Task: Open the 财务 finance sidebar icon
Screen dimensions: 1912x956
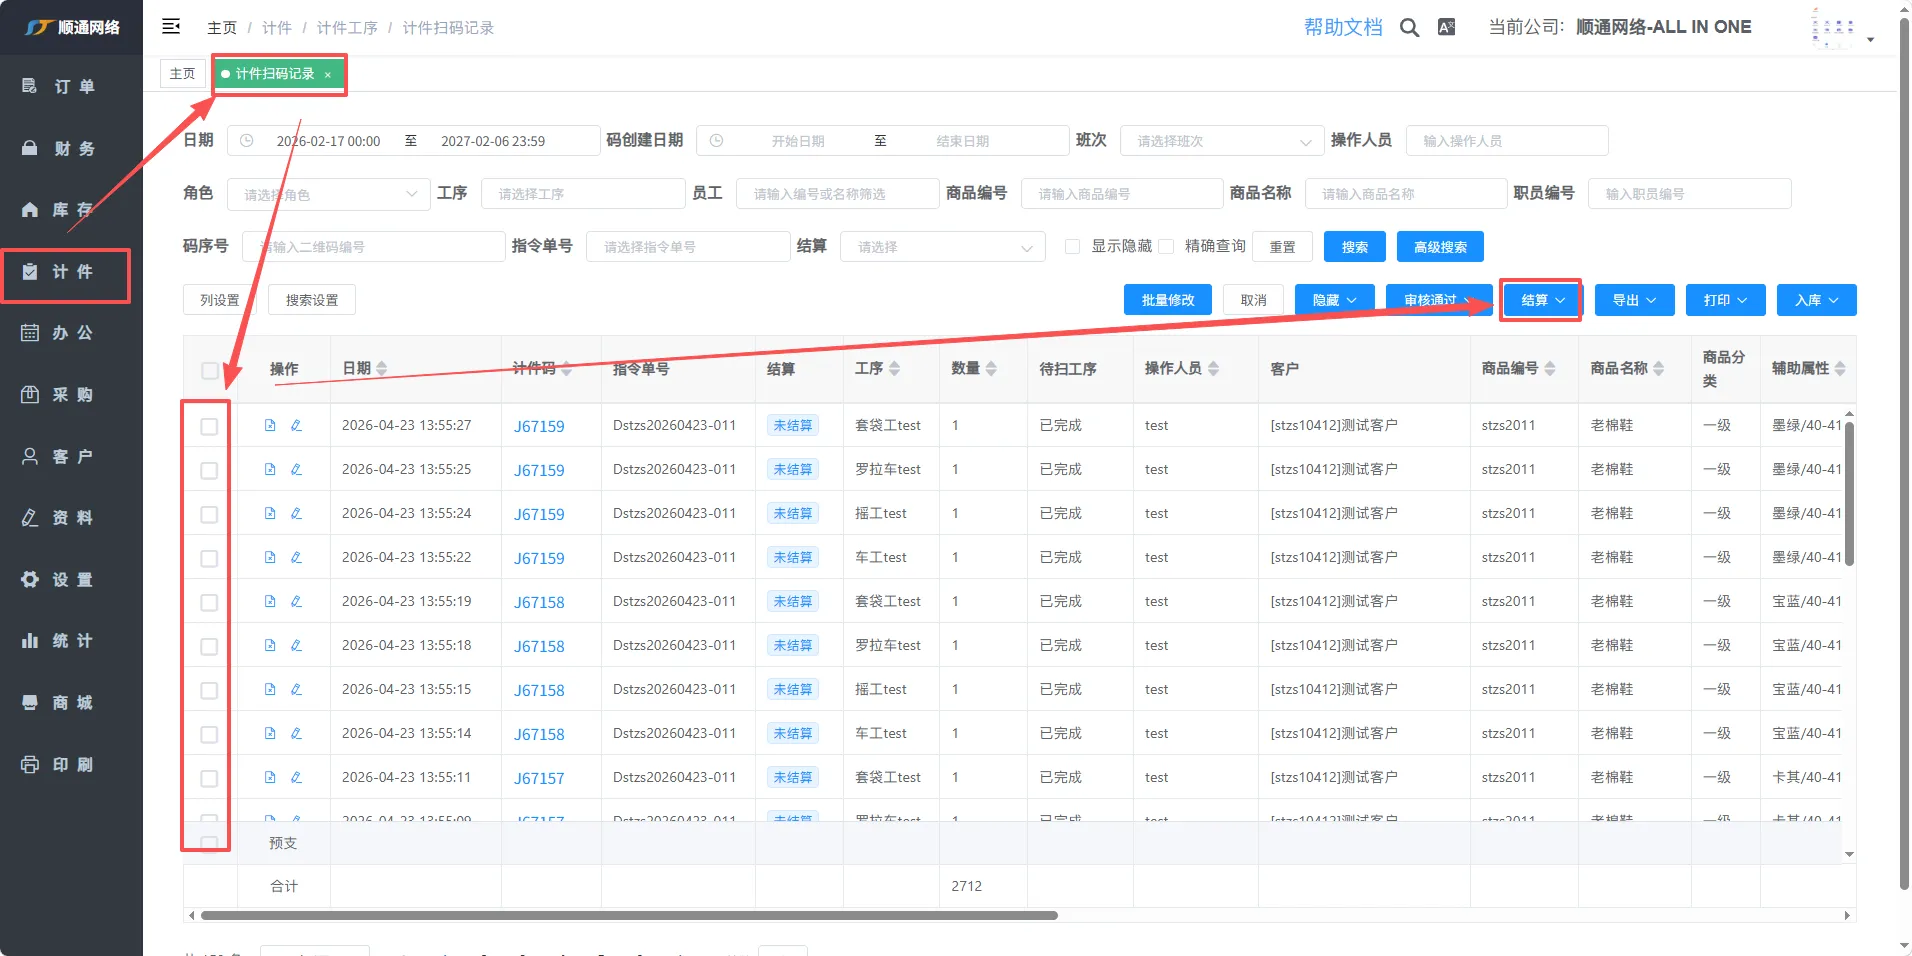Action: coord(30,148)
